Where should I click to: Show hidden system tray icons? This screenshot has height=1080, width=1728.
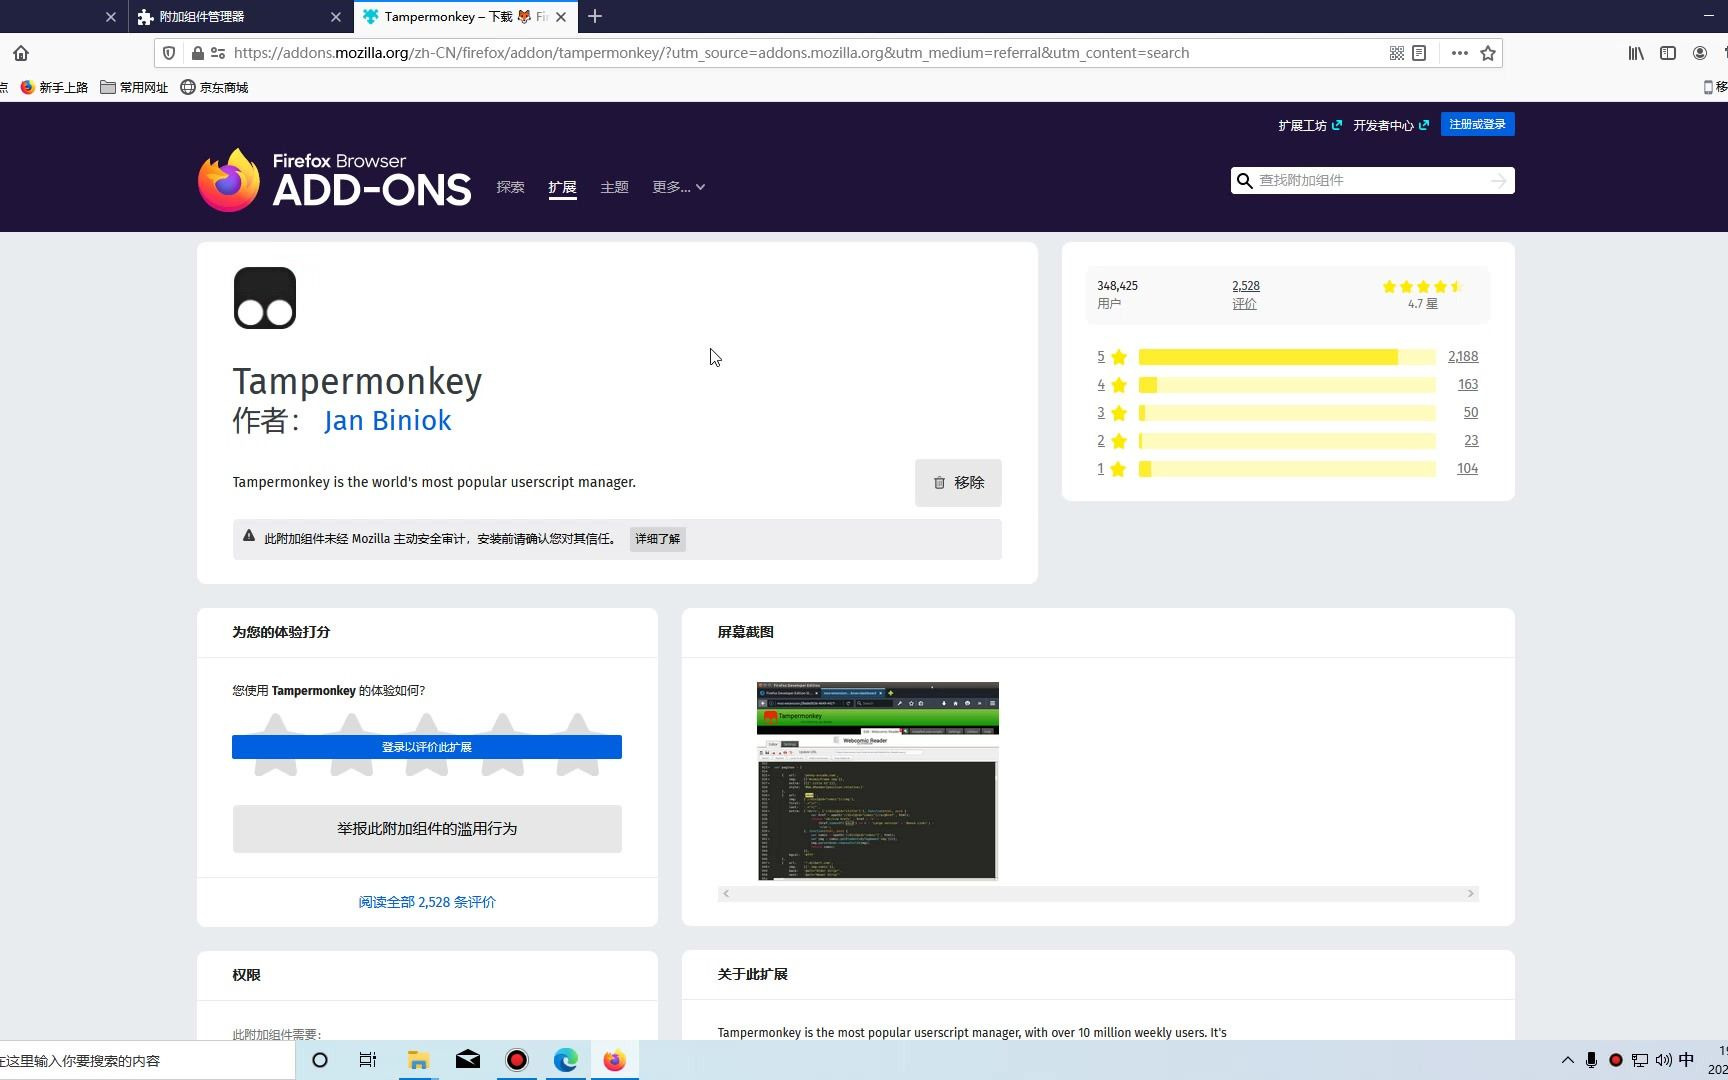coord(1567,1060)
